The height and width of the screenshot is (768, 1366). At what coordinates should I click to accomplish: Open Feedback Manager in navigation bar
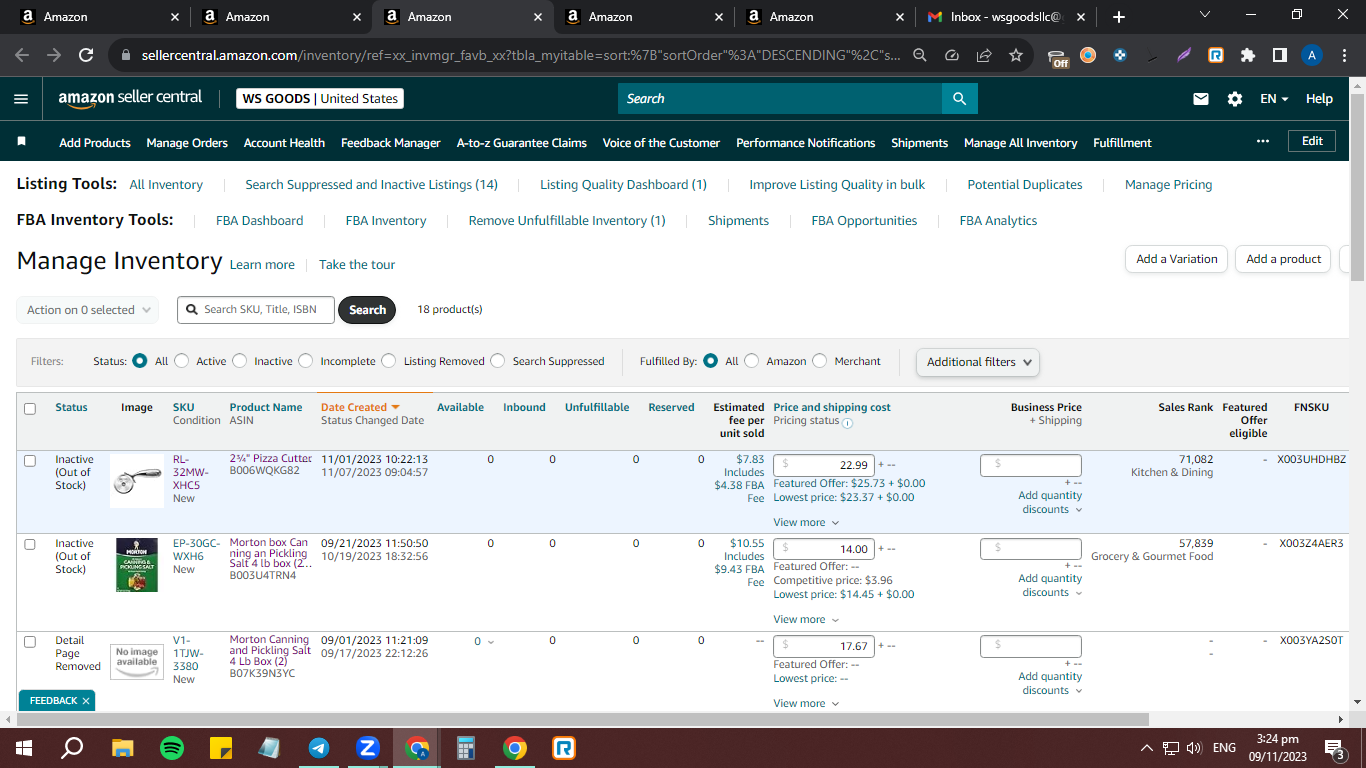[390, 143]
